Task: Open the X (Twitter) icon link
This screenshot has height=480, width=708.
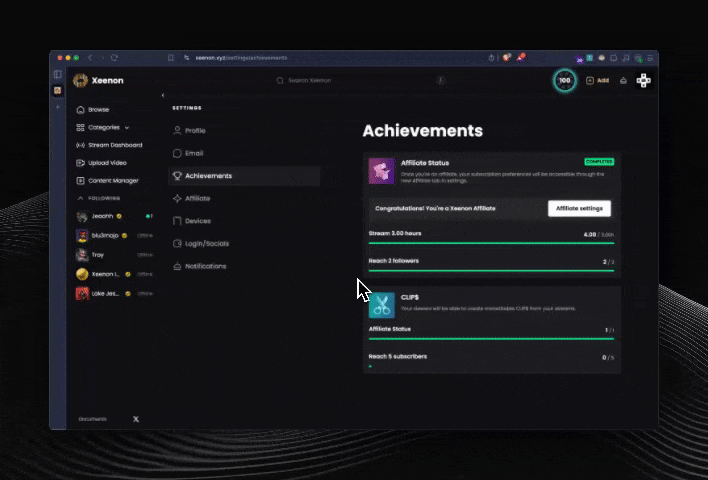Action: pos(136,419)
